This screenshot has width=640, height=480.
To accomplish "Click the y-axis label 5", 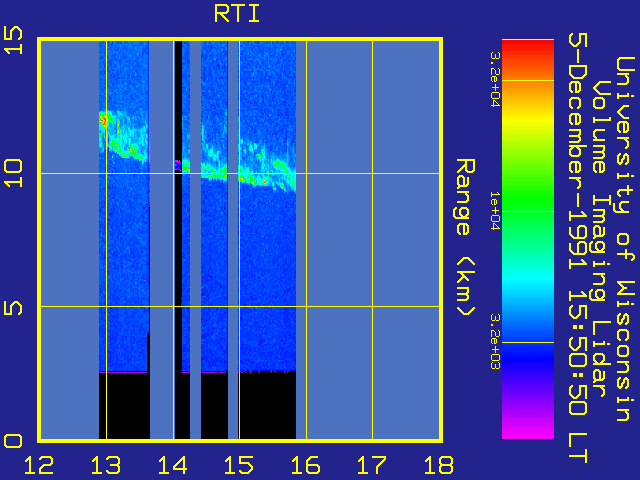I will [x=13, y=307].
